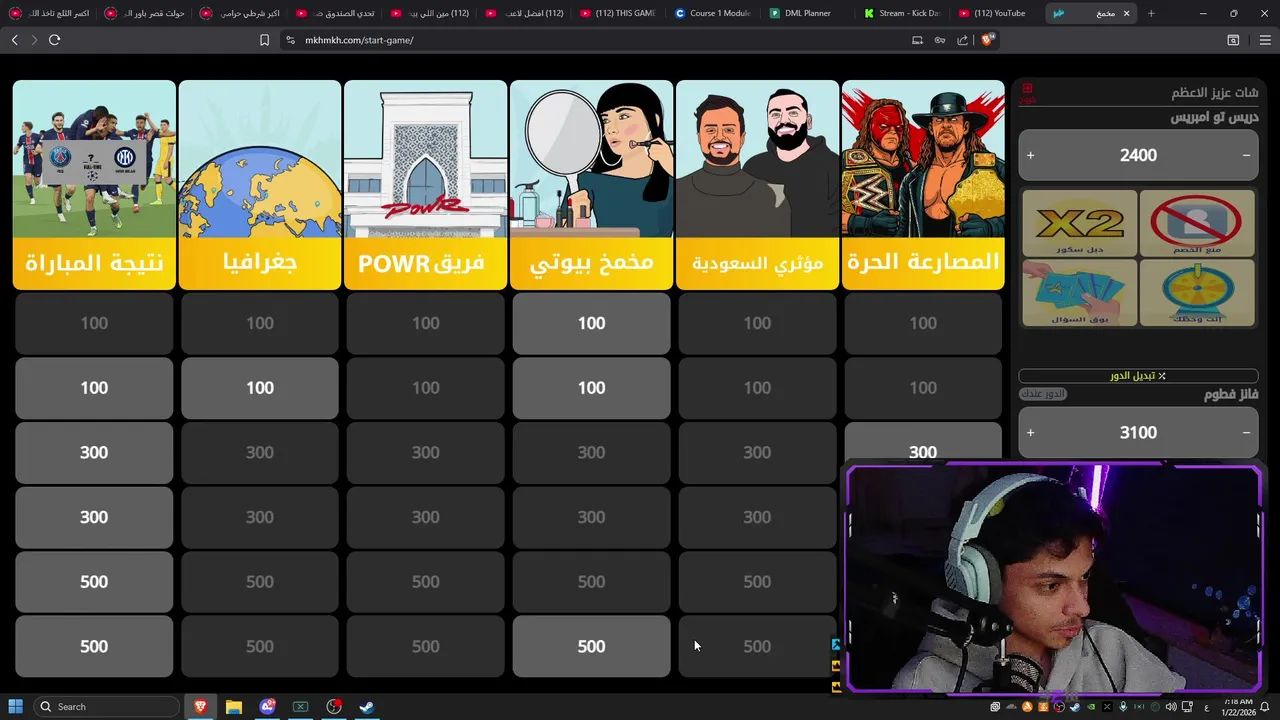
Task: Decrease the 3100 team score with minus
Action: 1246,432
